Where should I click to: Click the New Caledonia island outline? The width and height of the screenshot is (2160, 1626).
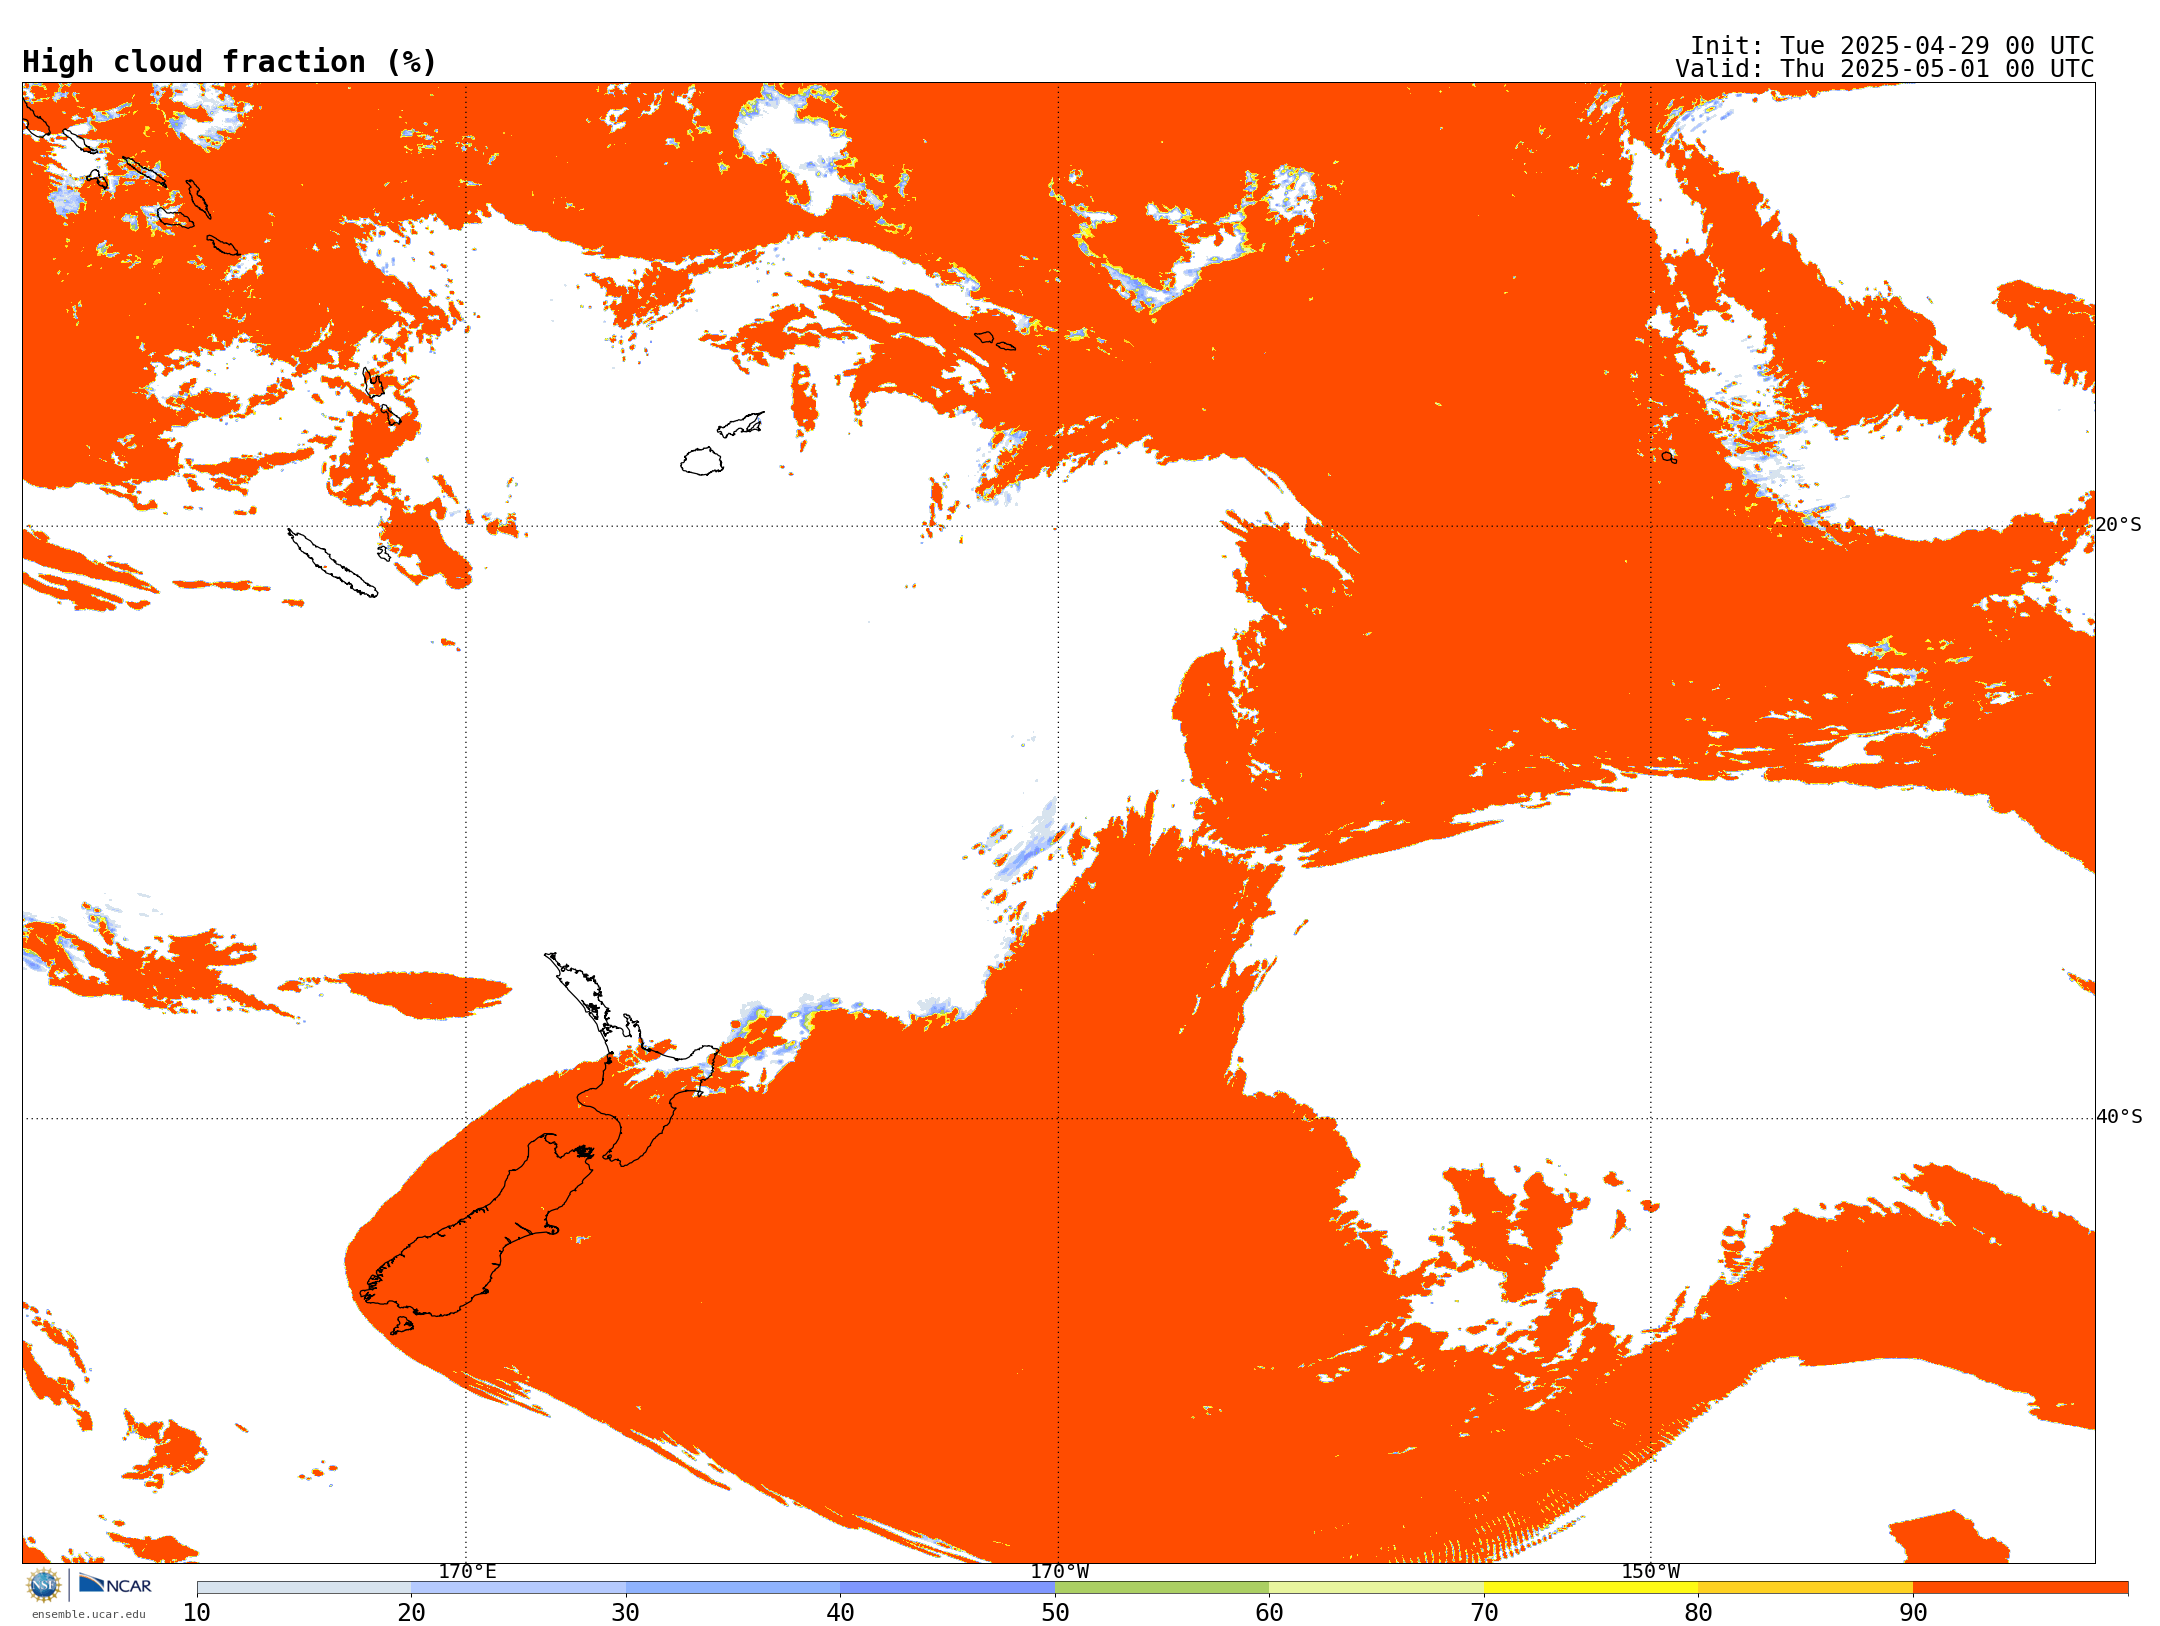[333, 563]
